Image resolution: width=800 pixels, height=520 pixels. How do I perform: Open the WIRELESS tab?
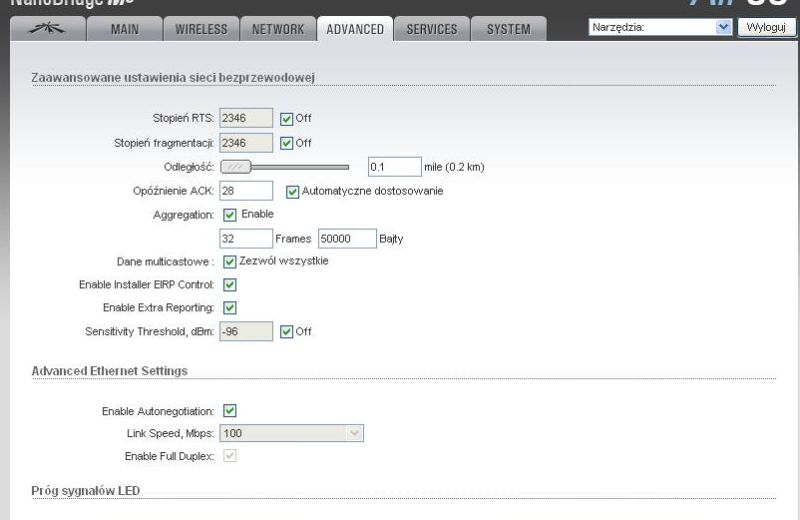tap(202, 29)
